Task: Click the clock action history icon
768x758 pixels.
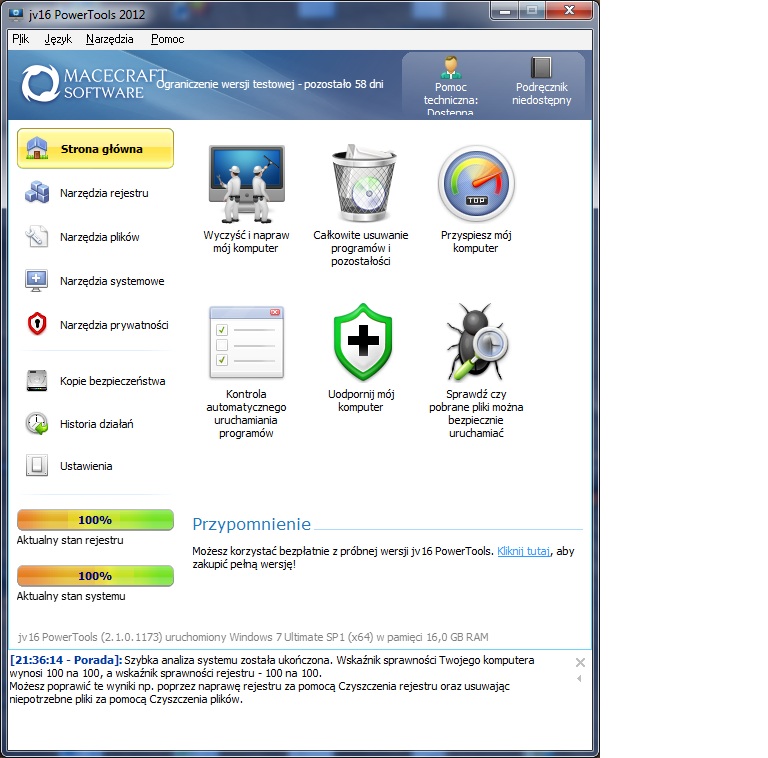Action: 37,424
